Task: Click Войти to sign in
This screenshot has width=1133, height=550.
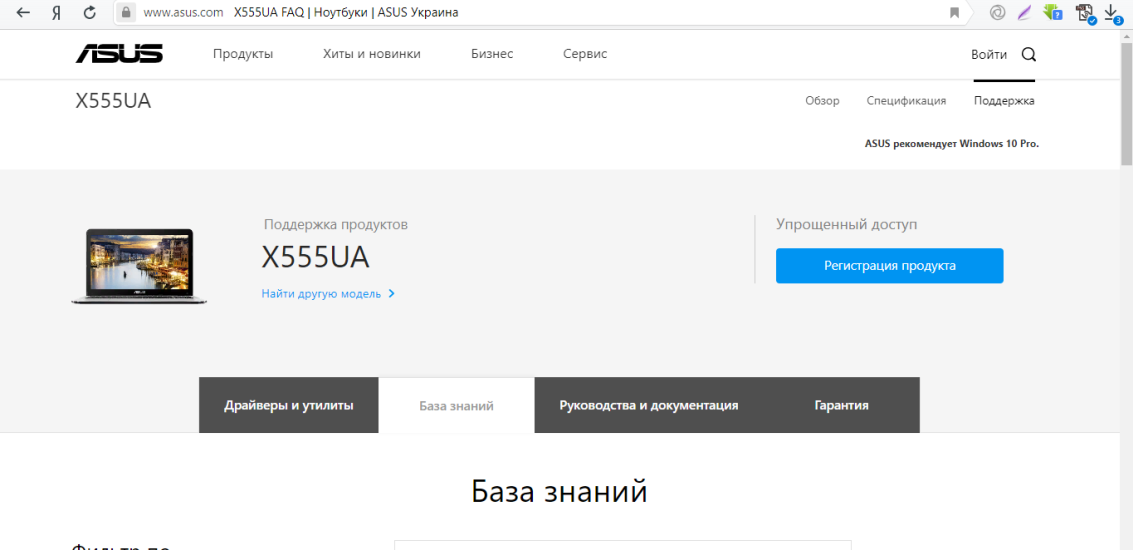Action: point(988,54)
